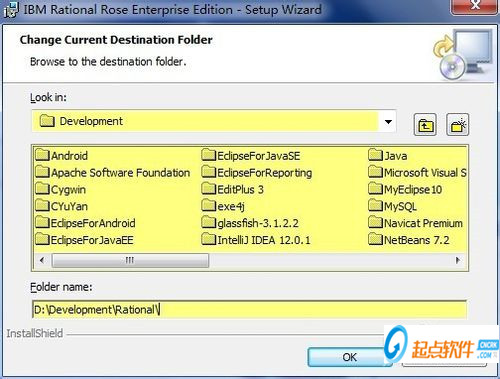Select the NetBeans 7.2 folder
This screenshot has width=500, height=379.
(x=409, y=240)
